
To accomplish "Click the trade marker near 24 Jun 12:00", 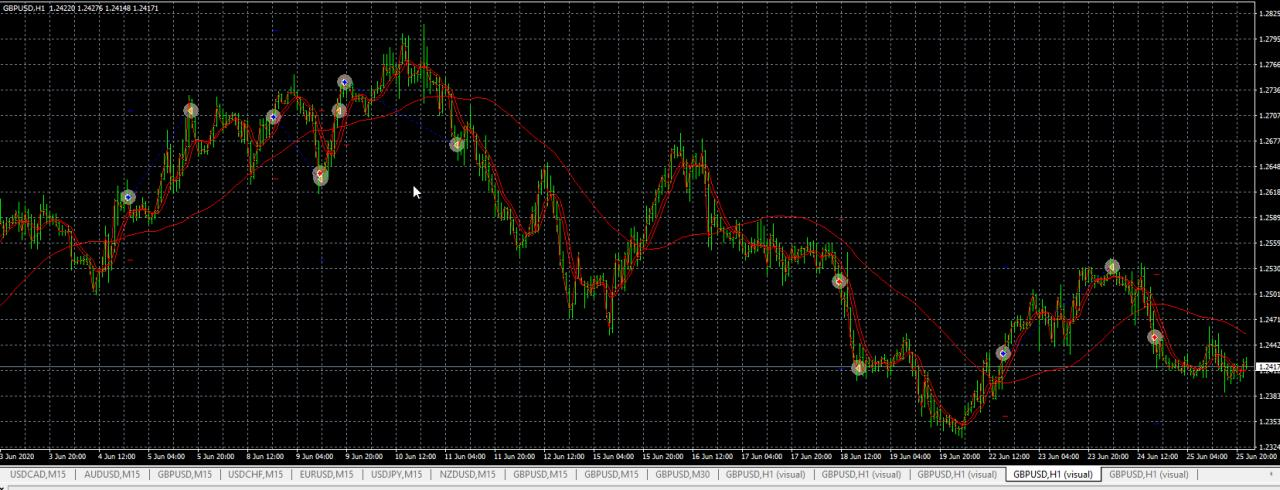I will tap(1154, 337).
